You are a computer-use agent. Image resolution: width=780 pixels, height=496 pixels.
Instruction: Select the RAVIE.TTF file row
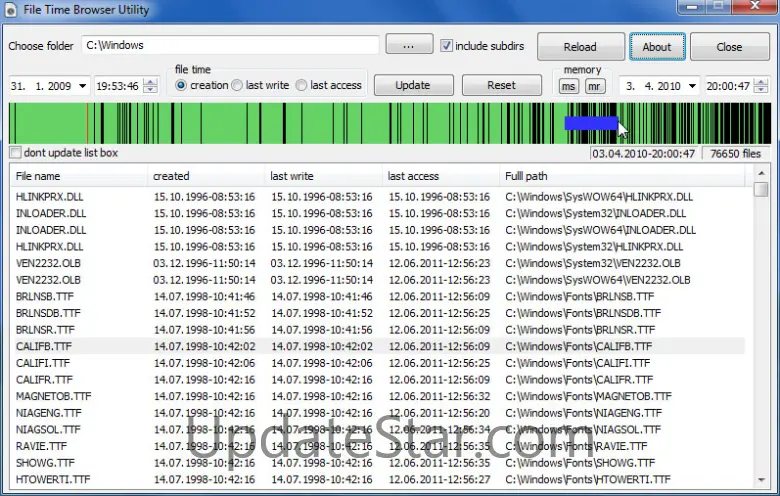point(378,446)
